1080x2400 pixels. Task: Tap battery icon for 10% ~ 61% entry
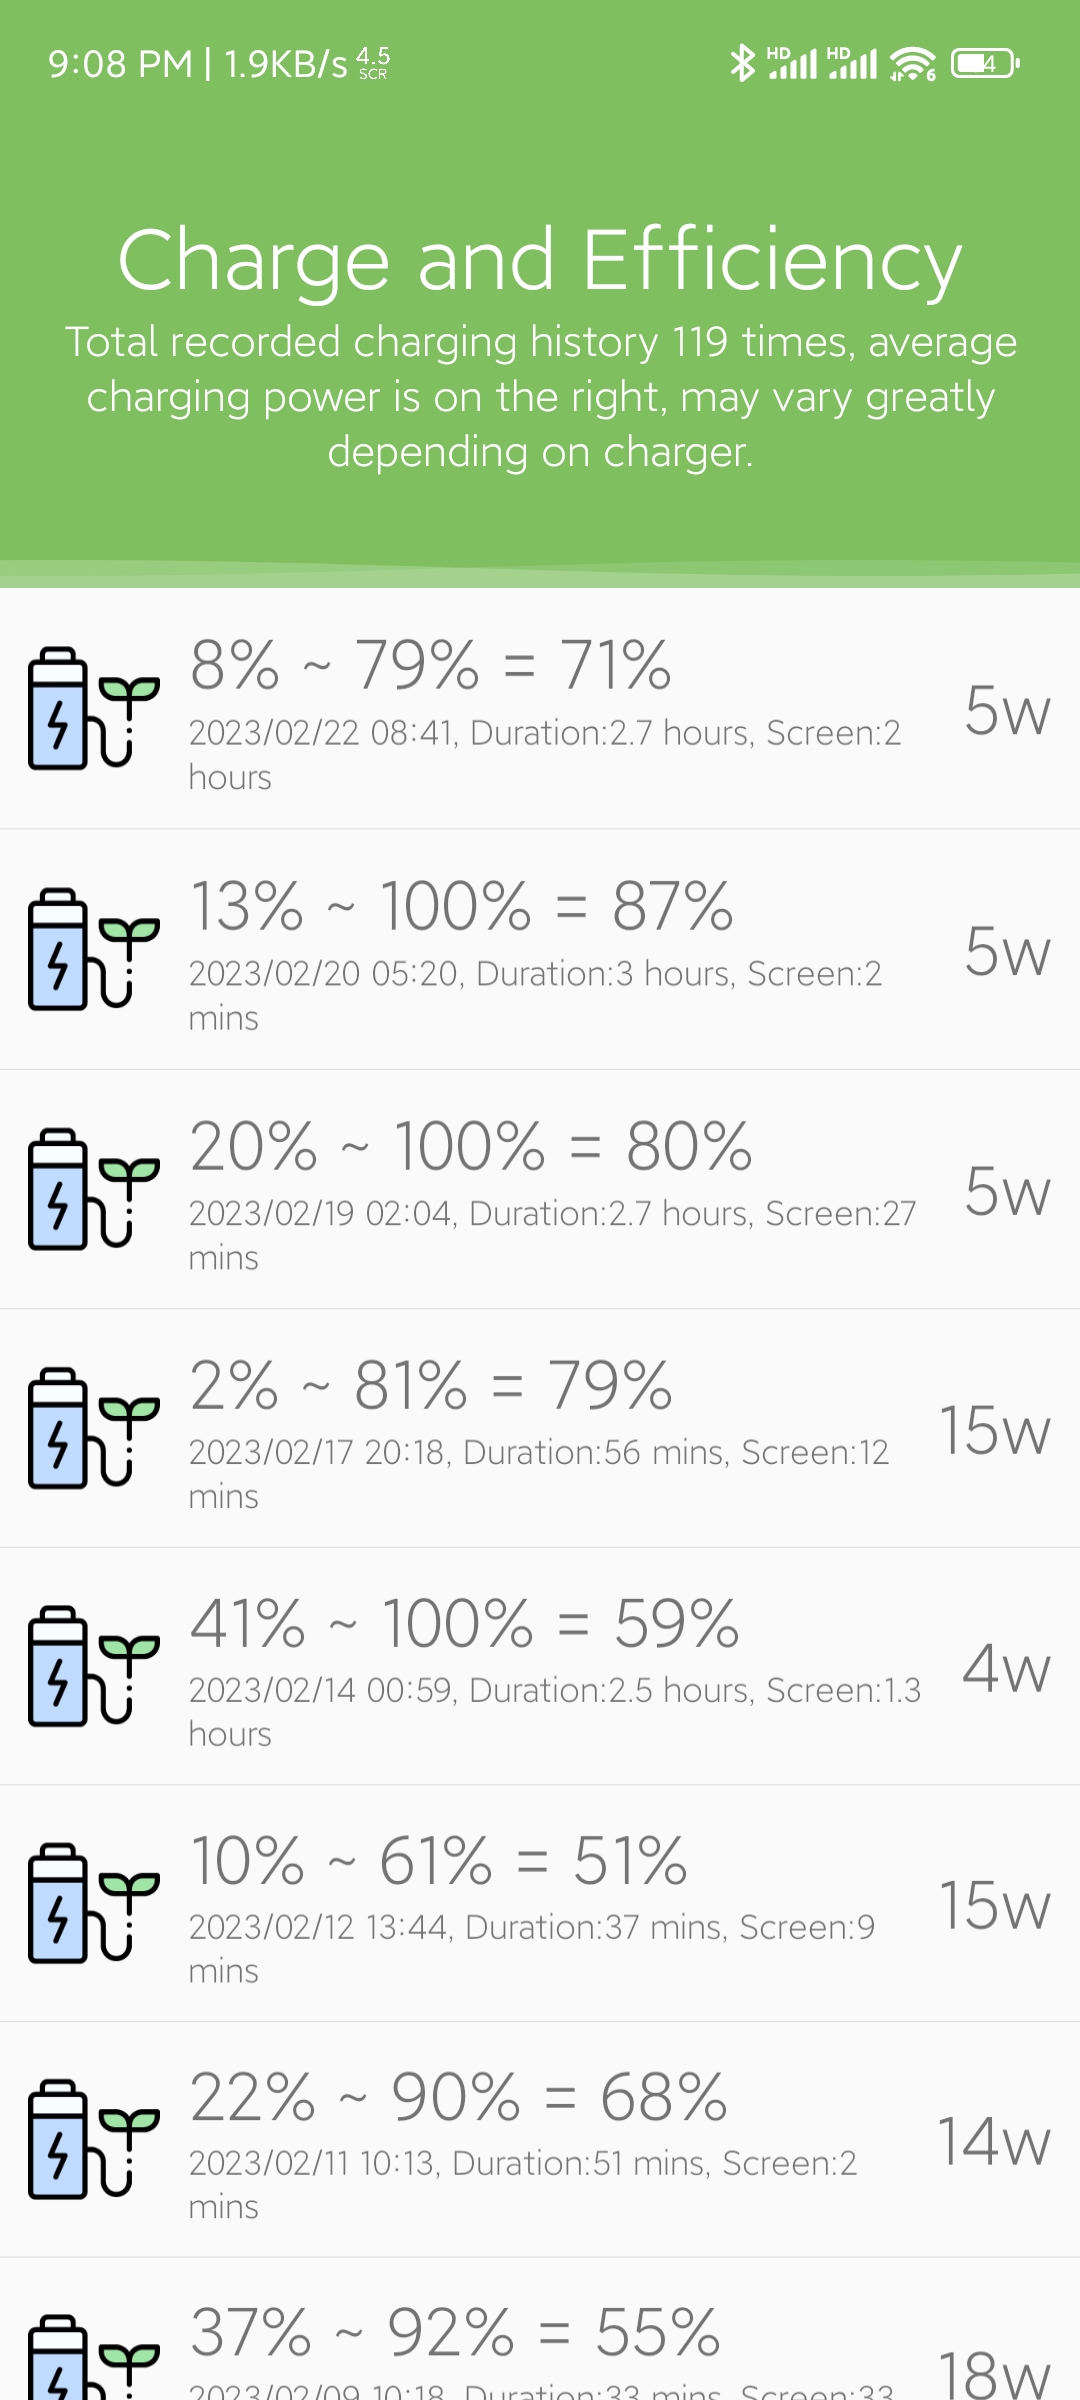tap(94, 1903)
